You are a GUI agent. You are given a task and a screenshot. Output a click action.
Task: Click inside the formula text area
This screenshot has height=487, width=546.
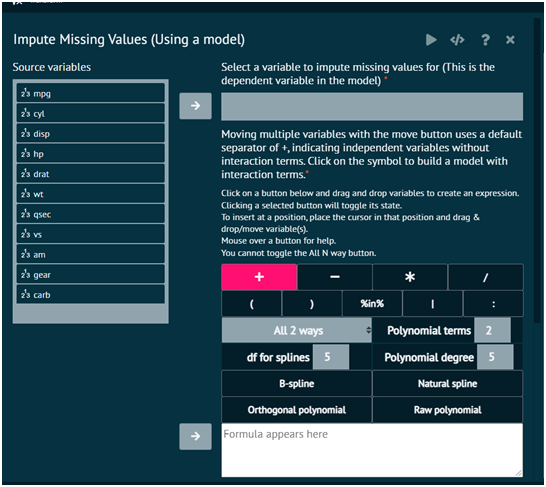(372, 450)
